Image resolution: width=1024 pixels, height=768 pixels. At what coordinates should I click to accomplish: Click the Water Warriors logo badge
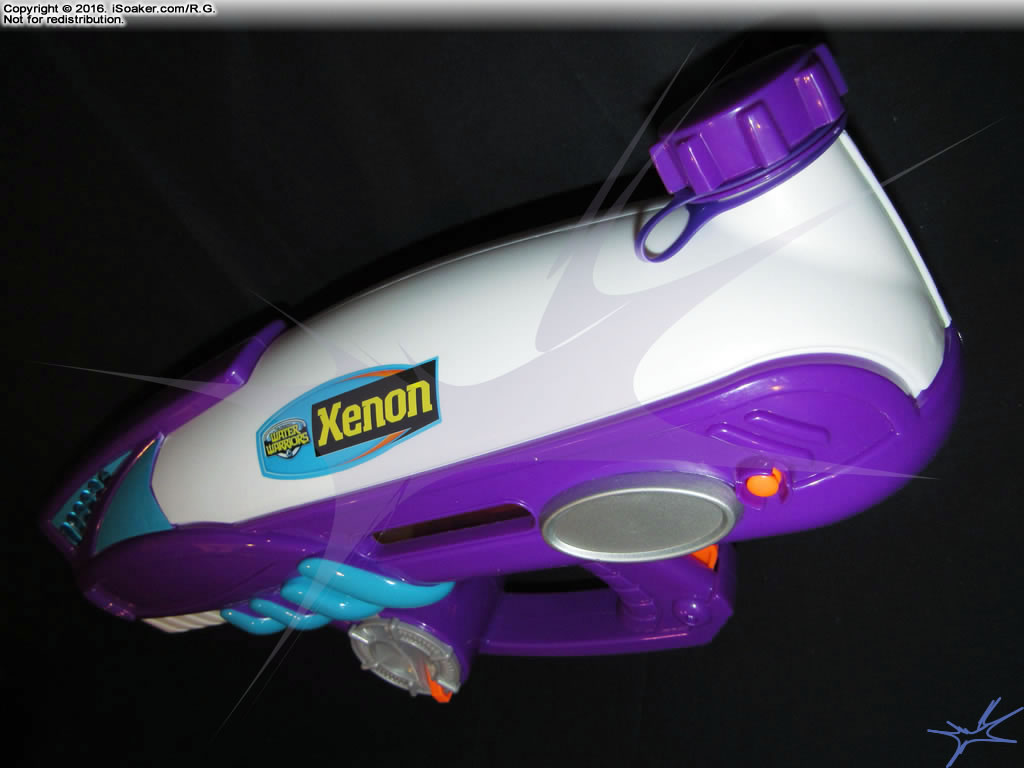pos(285,438)
